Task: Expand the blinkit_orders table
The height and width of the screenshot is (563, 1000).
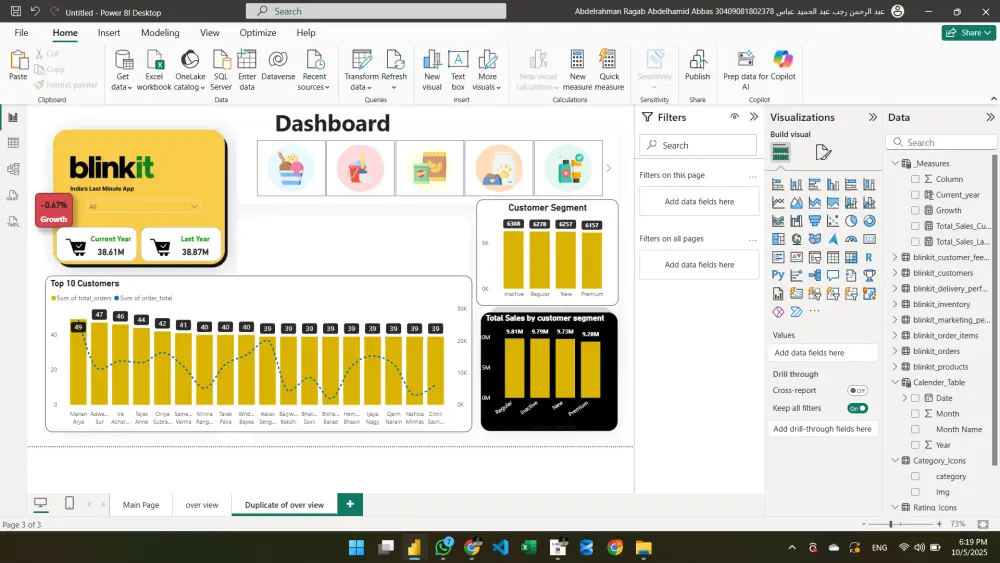Action: [895, 351]
